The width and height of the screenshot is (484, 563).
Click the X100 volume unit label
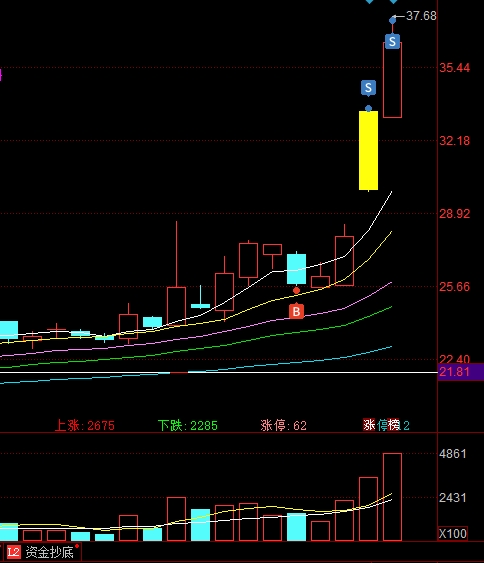click(x=453, y=534)
